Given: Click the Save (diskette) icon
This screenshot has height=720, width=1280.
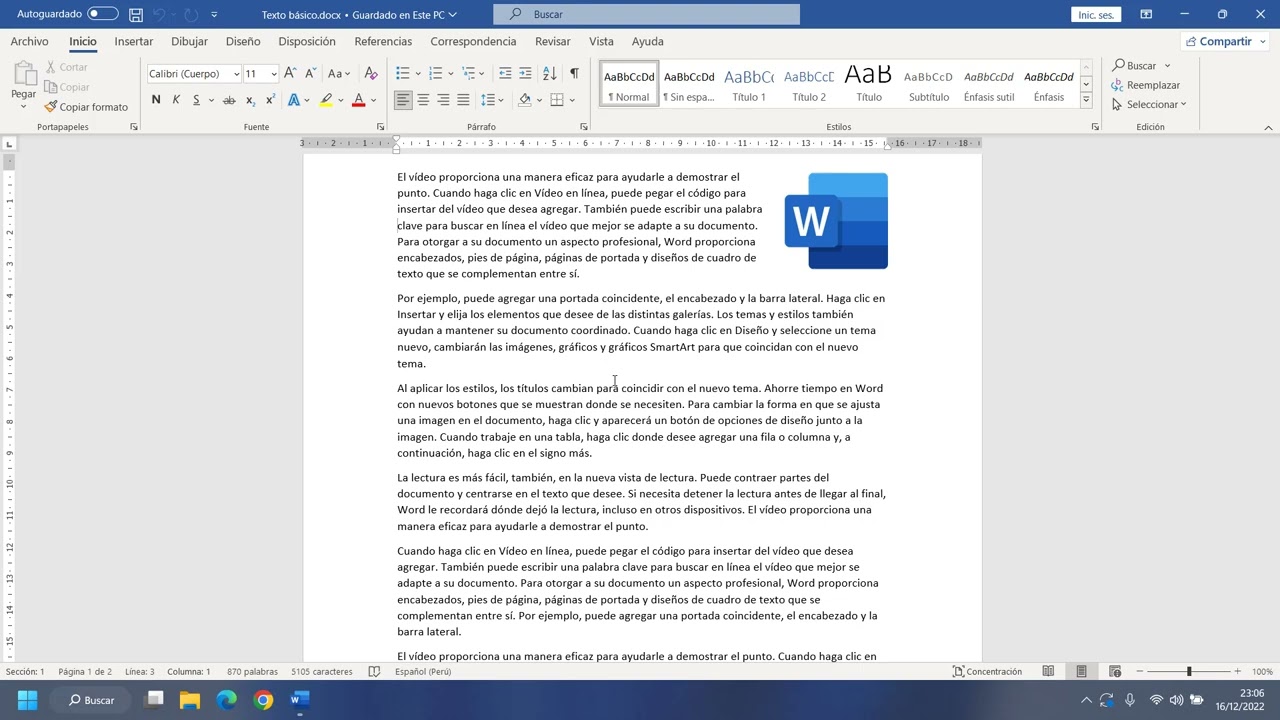Looking at the screenshot, I should pos(136,15).
